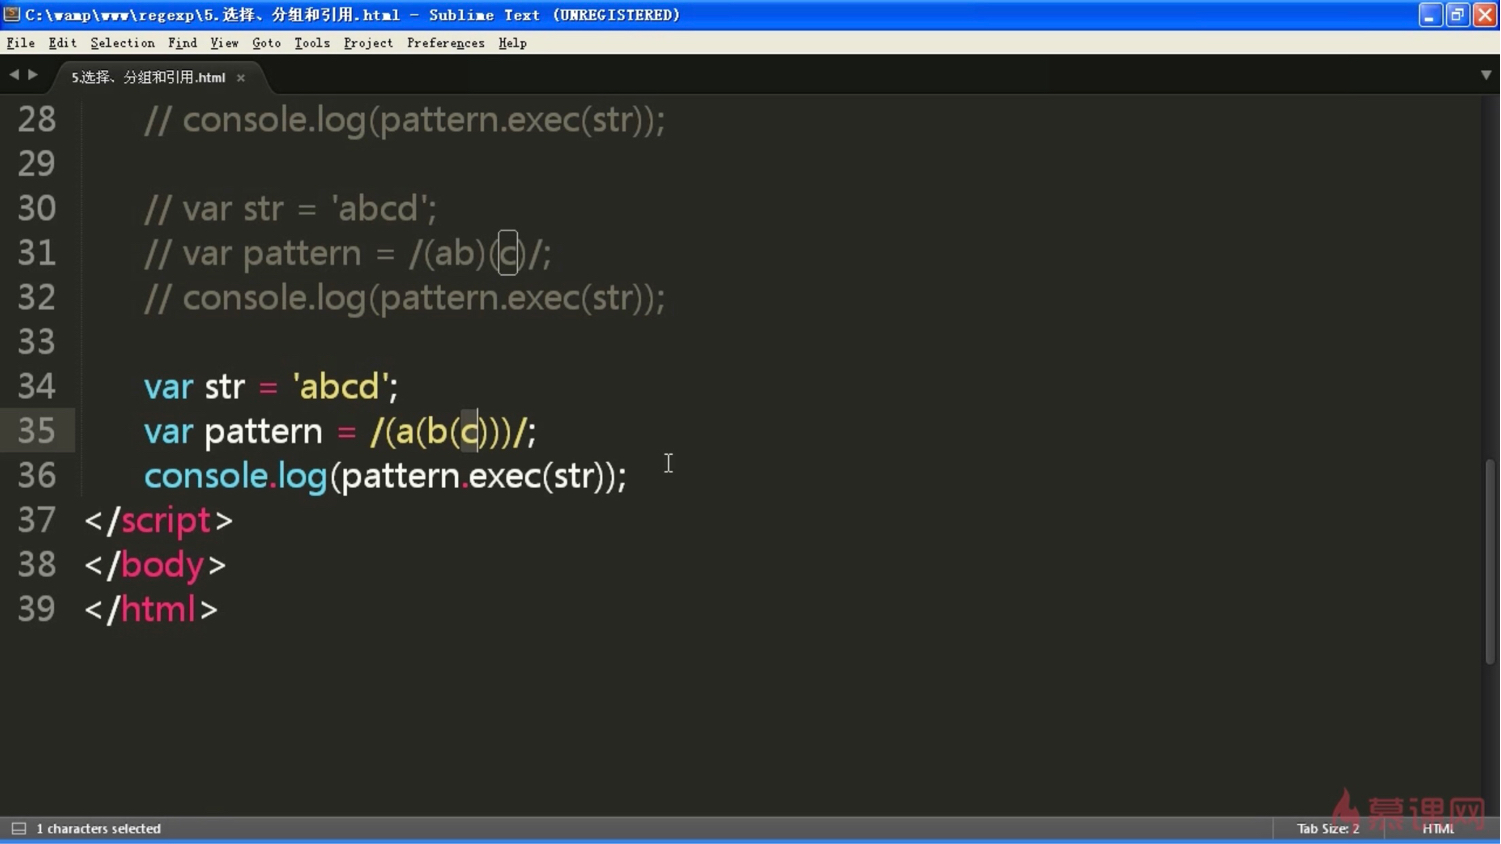Select the 5.选择、分组和引用.html tab
1501x844 pixels.
(148, 77)
